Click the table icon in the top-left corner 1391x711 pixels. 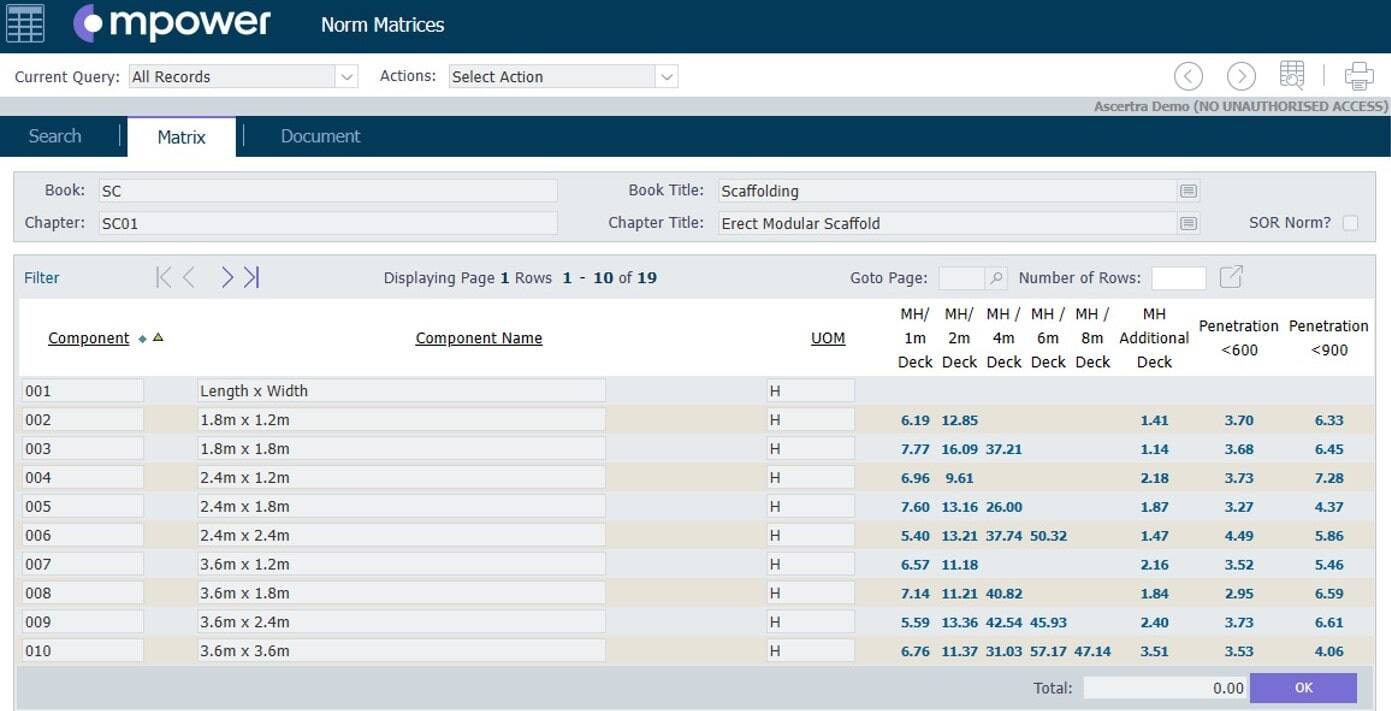click(x=25, y=22)
